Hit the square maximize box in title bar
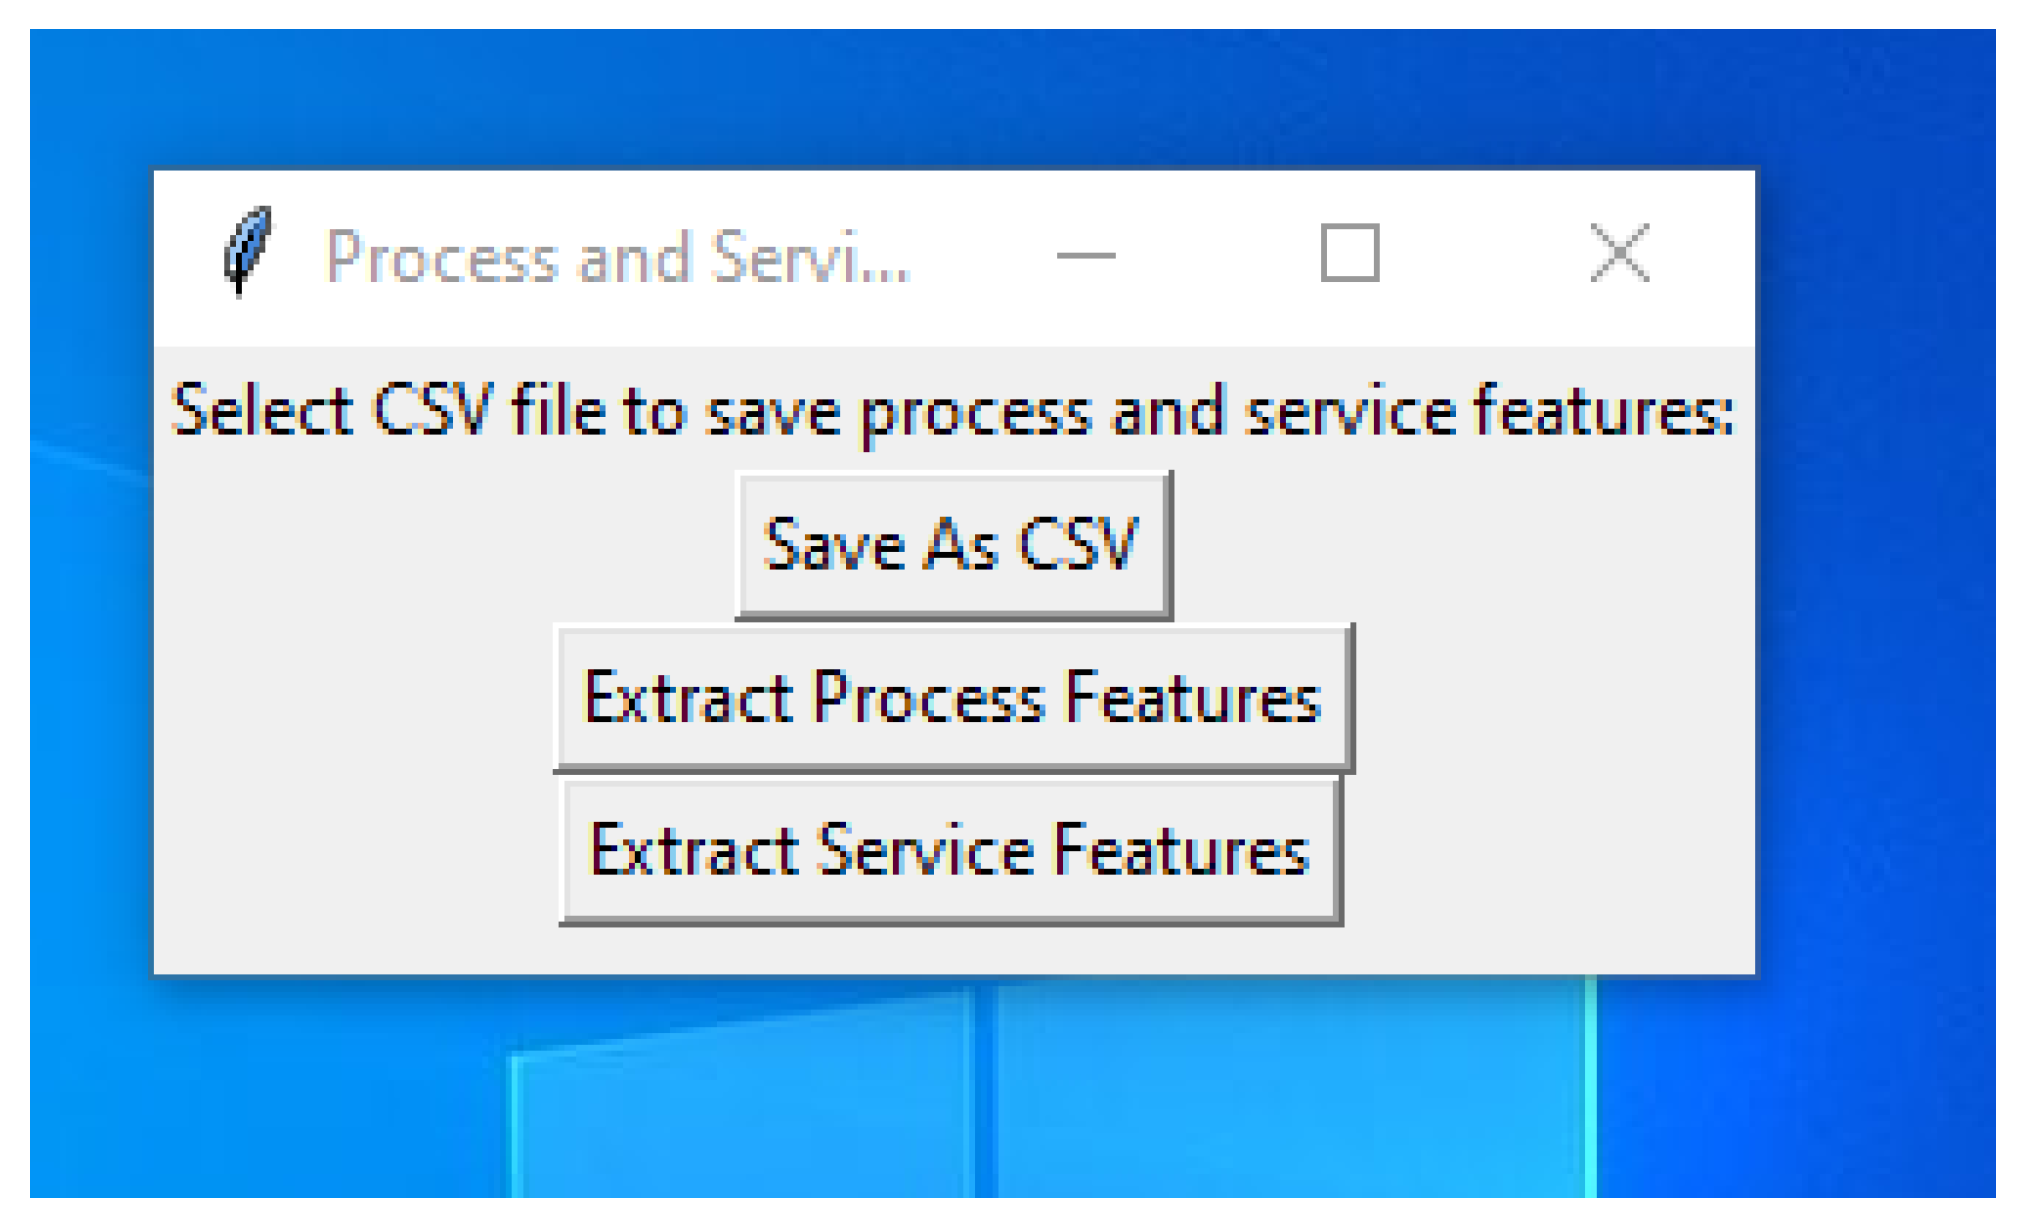Image resolution: width=2022 pixels, height=1220 pixels. (x=1349, y=253)
